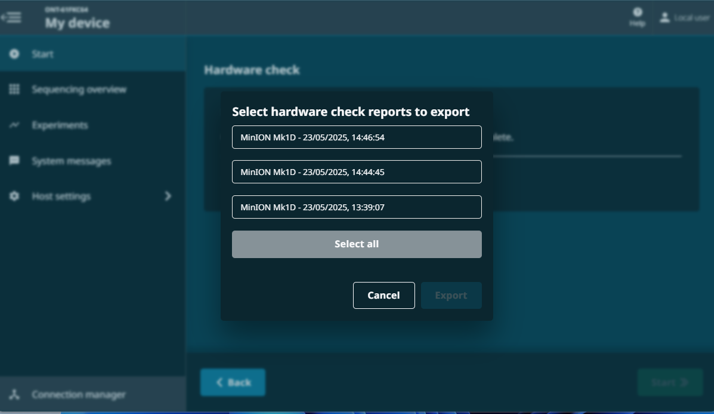Click the Sequencing overview grid icon

pyautogui.click(x=14, y=89)
